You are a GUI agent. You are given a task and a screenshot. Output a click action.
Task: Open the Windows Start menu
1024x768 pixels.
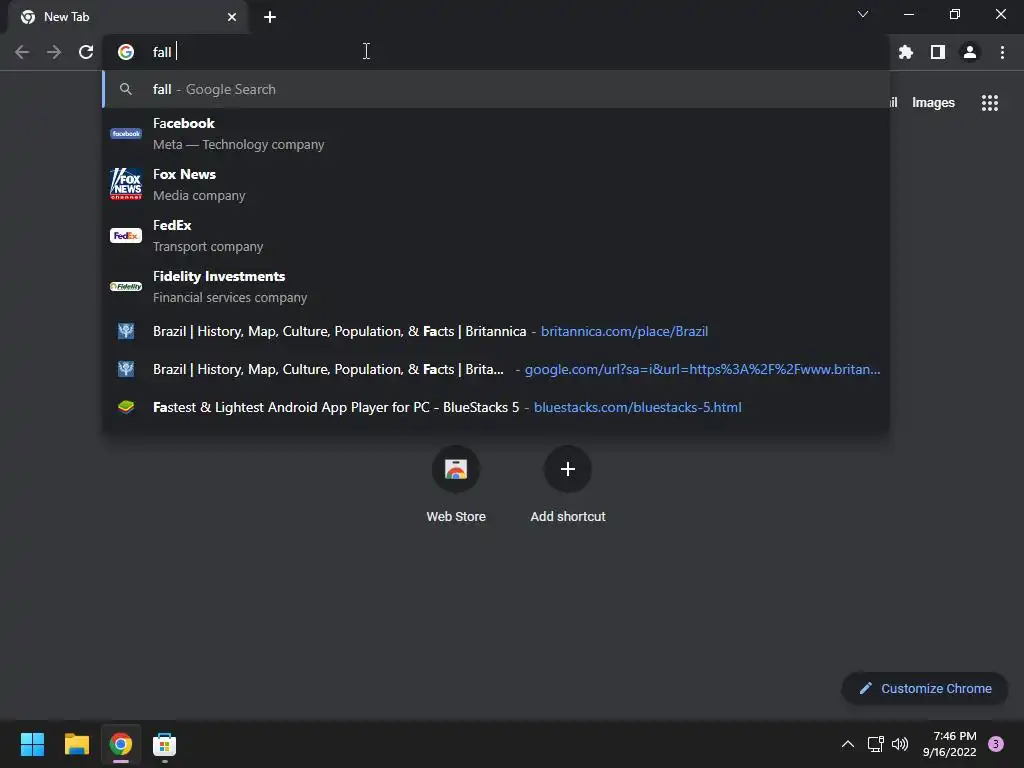(32, 744)
